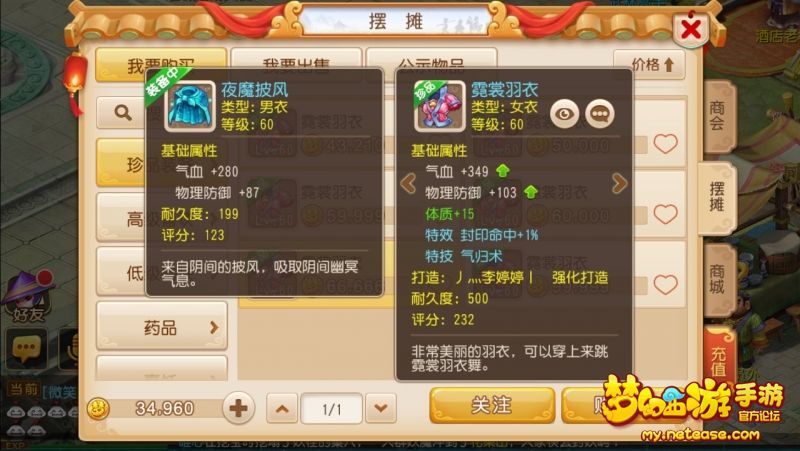Toggle heart on second listing
Screen dimensions: 800x451
click(665, 214)
